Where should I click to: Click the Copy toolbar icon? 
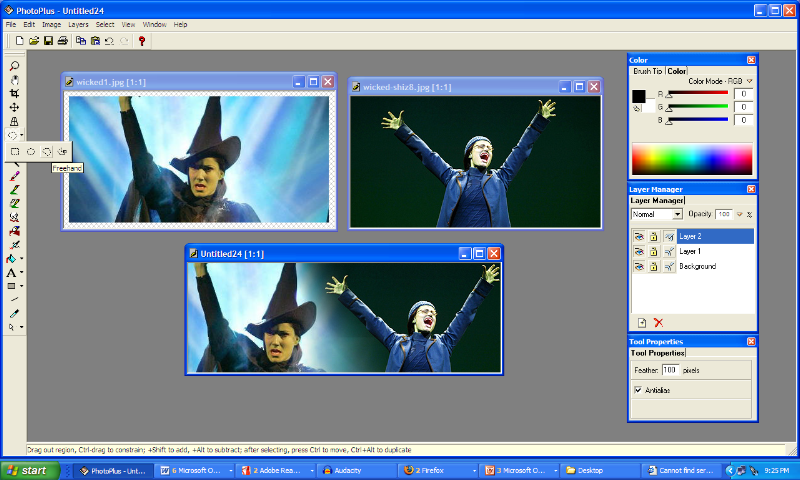coord(81,41)
